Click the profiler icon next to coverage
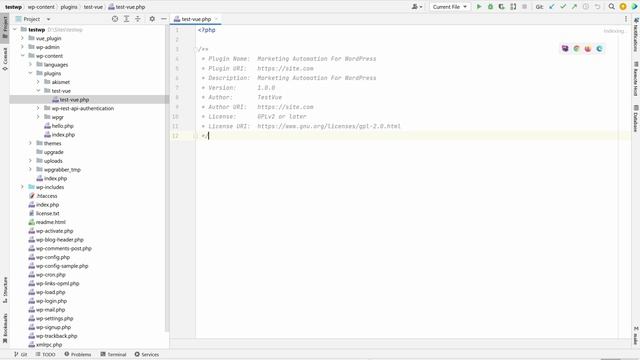The height and width of the screenshot is (360, 640). [x=513, y=7]
